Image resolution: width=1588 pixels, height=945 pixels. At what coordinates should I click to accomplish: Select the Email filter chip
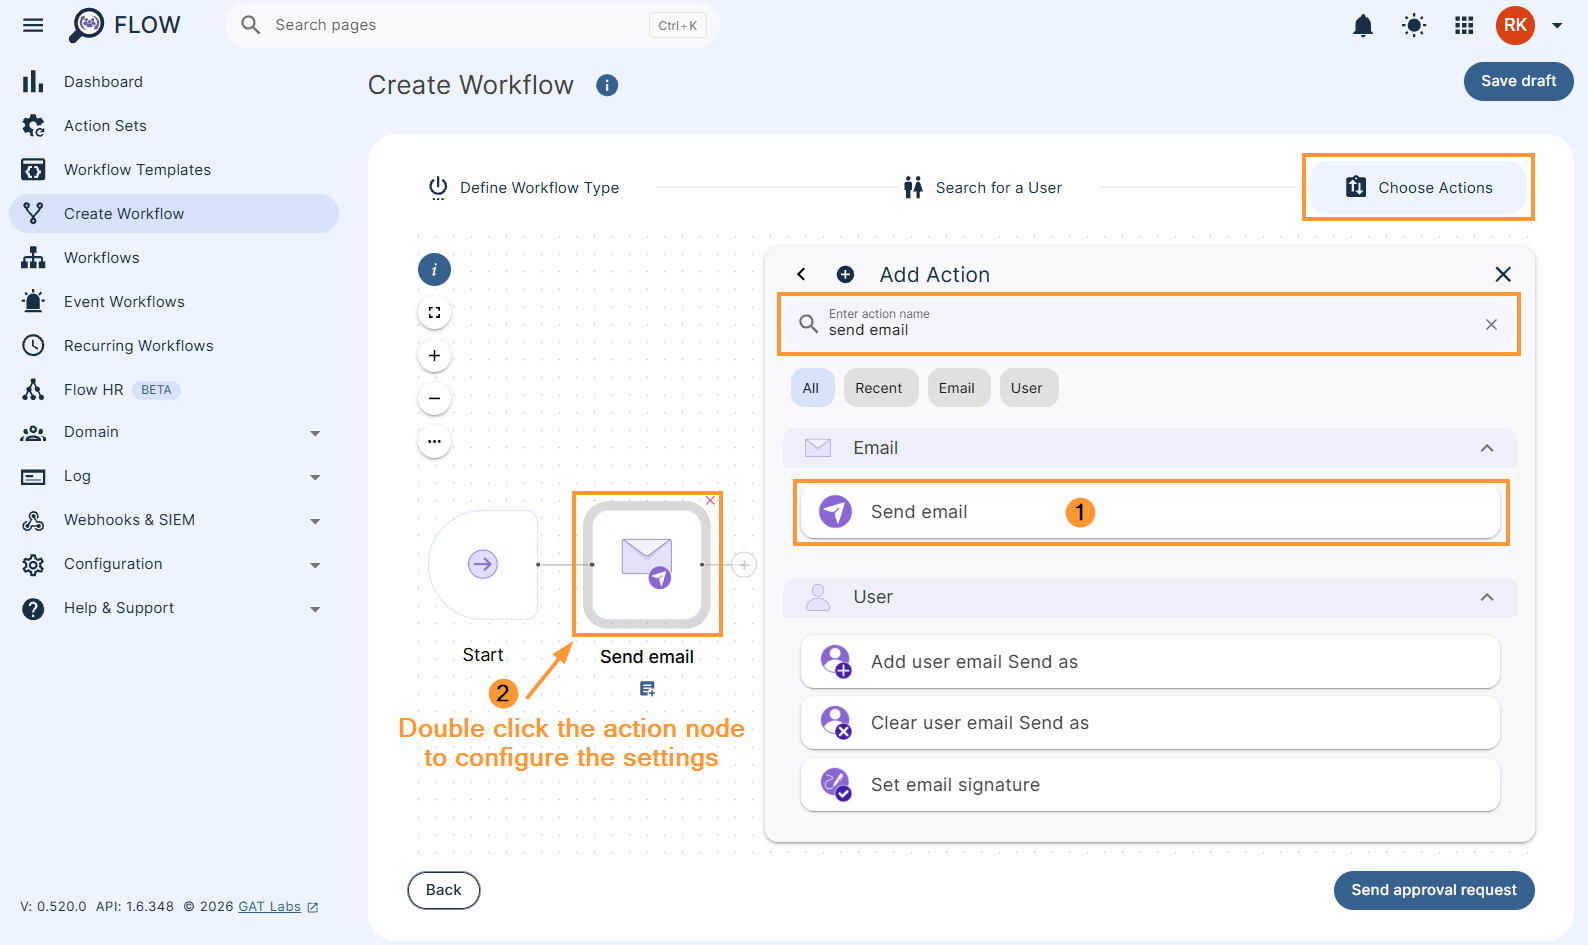(x=957, y=388)
